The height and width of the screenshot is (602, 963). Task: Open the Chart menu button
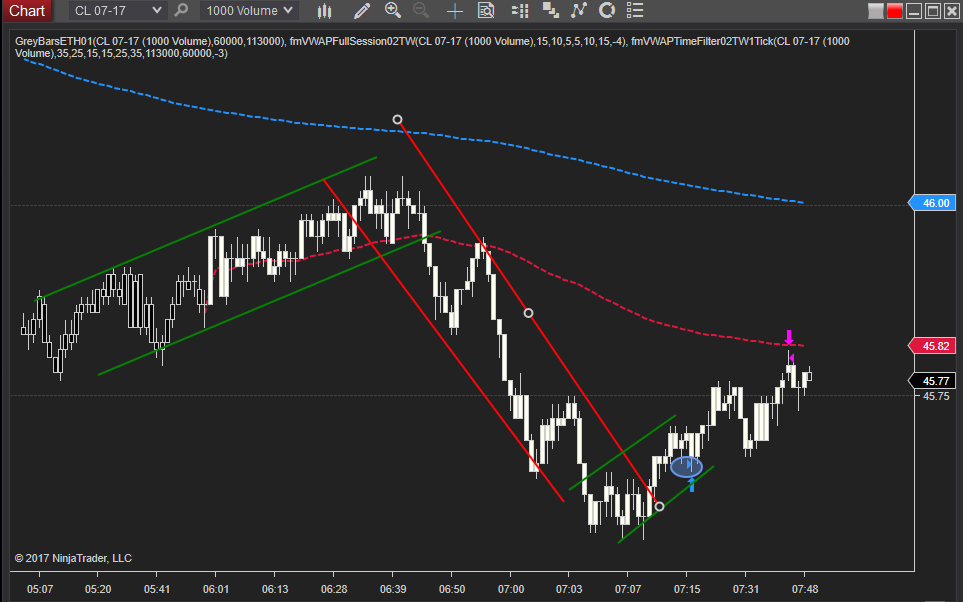(x=27, y=10)
